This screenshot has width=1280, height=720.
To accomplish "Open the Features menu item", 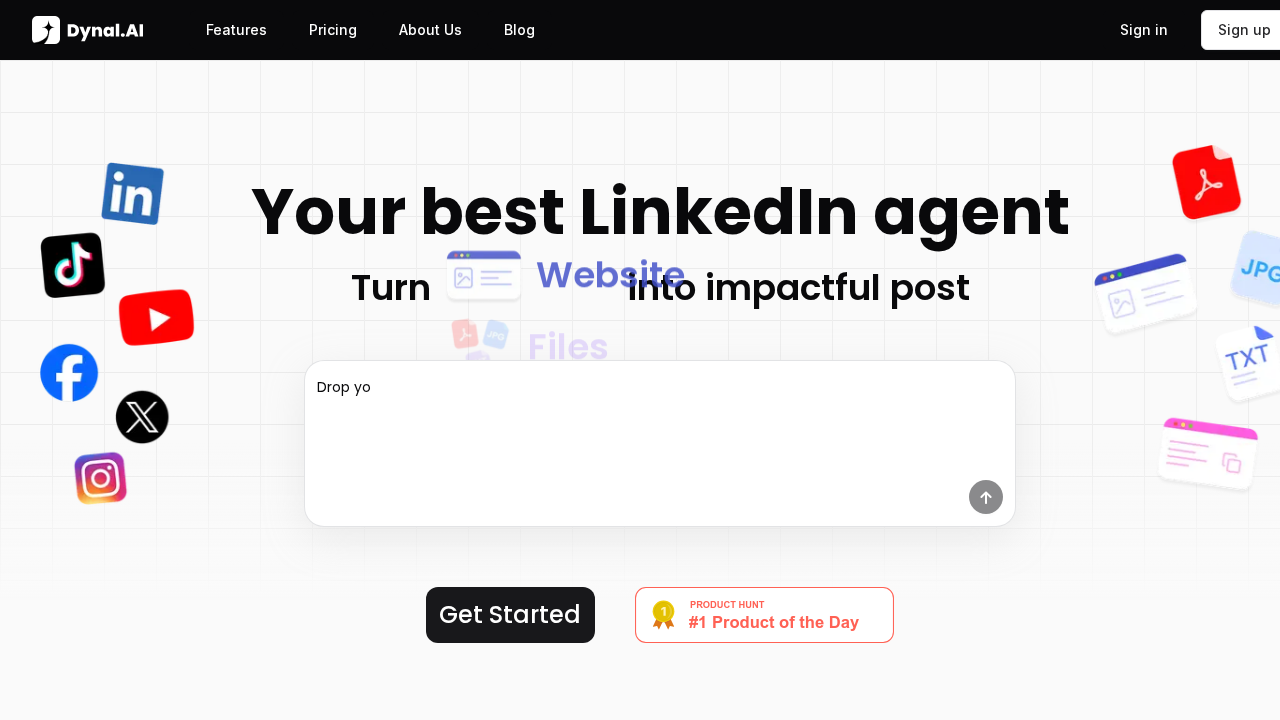I will tap(236, 30).
